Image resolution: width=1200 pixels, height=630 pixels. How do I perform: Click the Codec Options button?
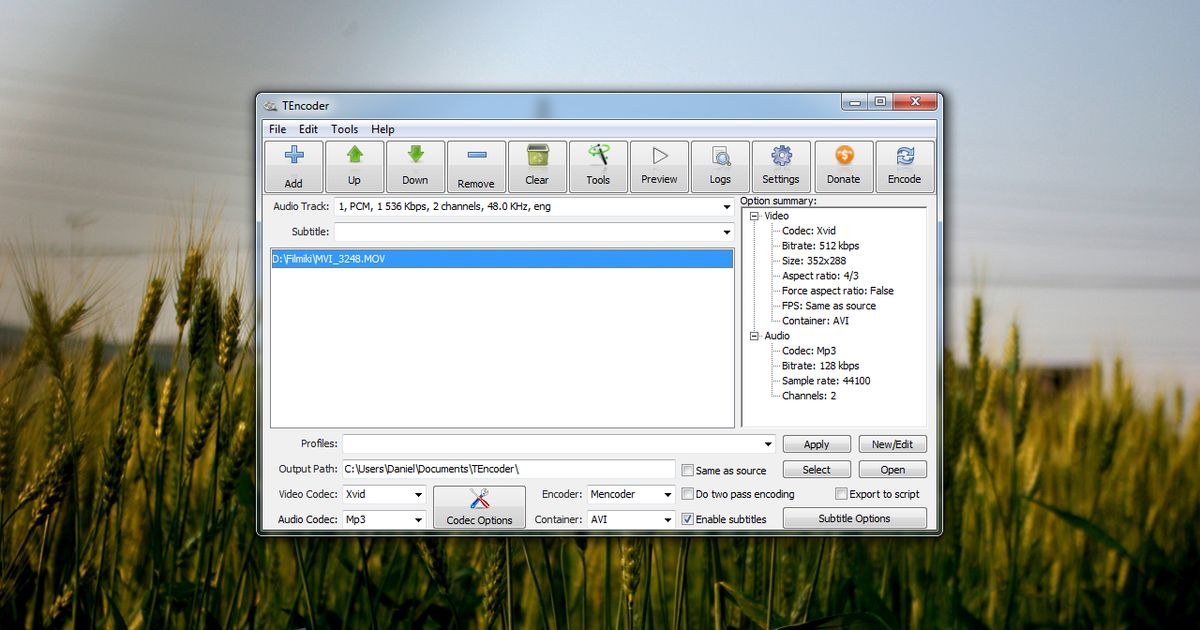click(x=479, y=507)
